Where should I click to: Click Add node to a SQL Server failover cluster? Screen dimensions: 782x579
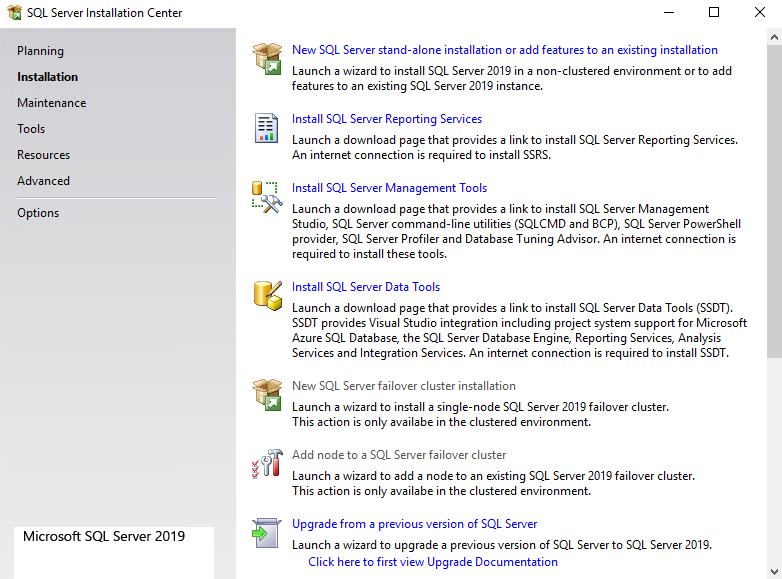pos(399,455)
